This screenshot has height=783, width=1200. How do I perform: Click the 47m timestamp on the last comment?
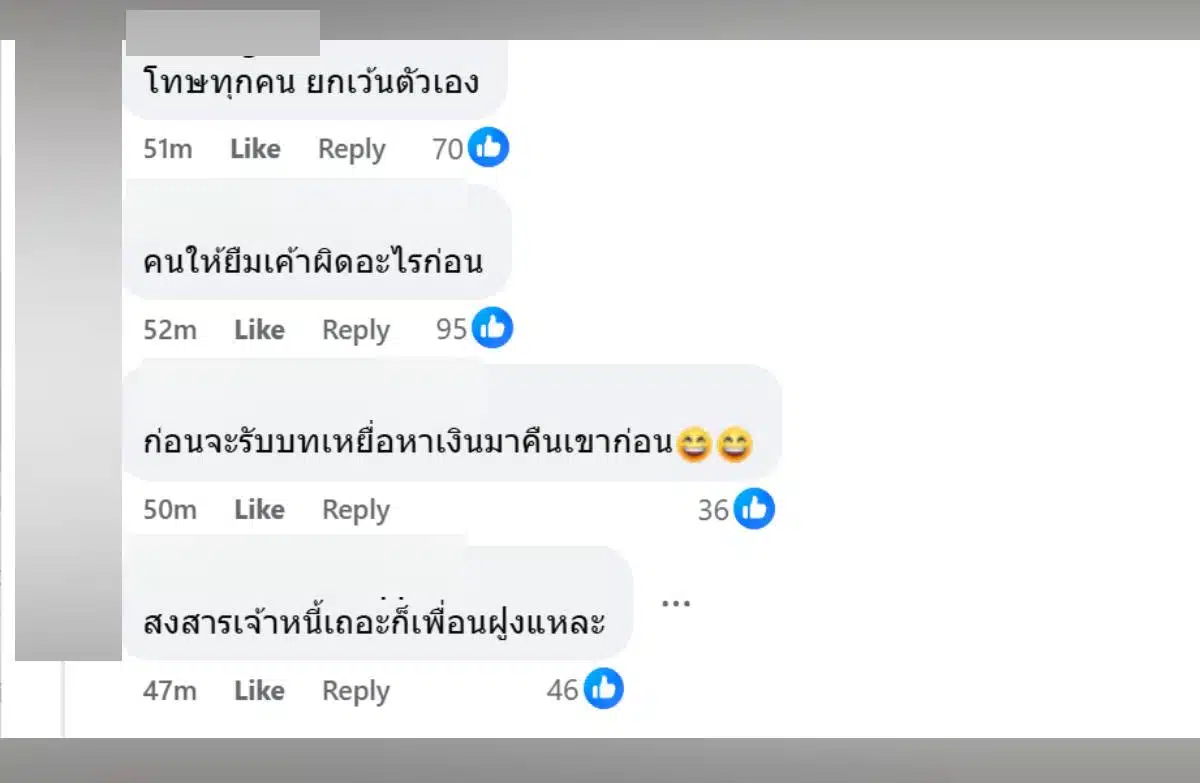coord(169,690)
